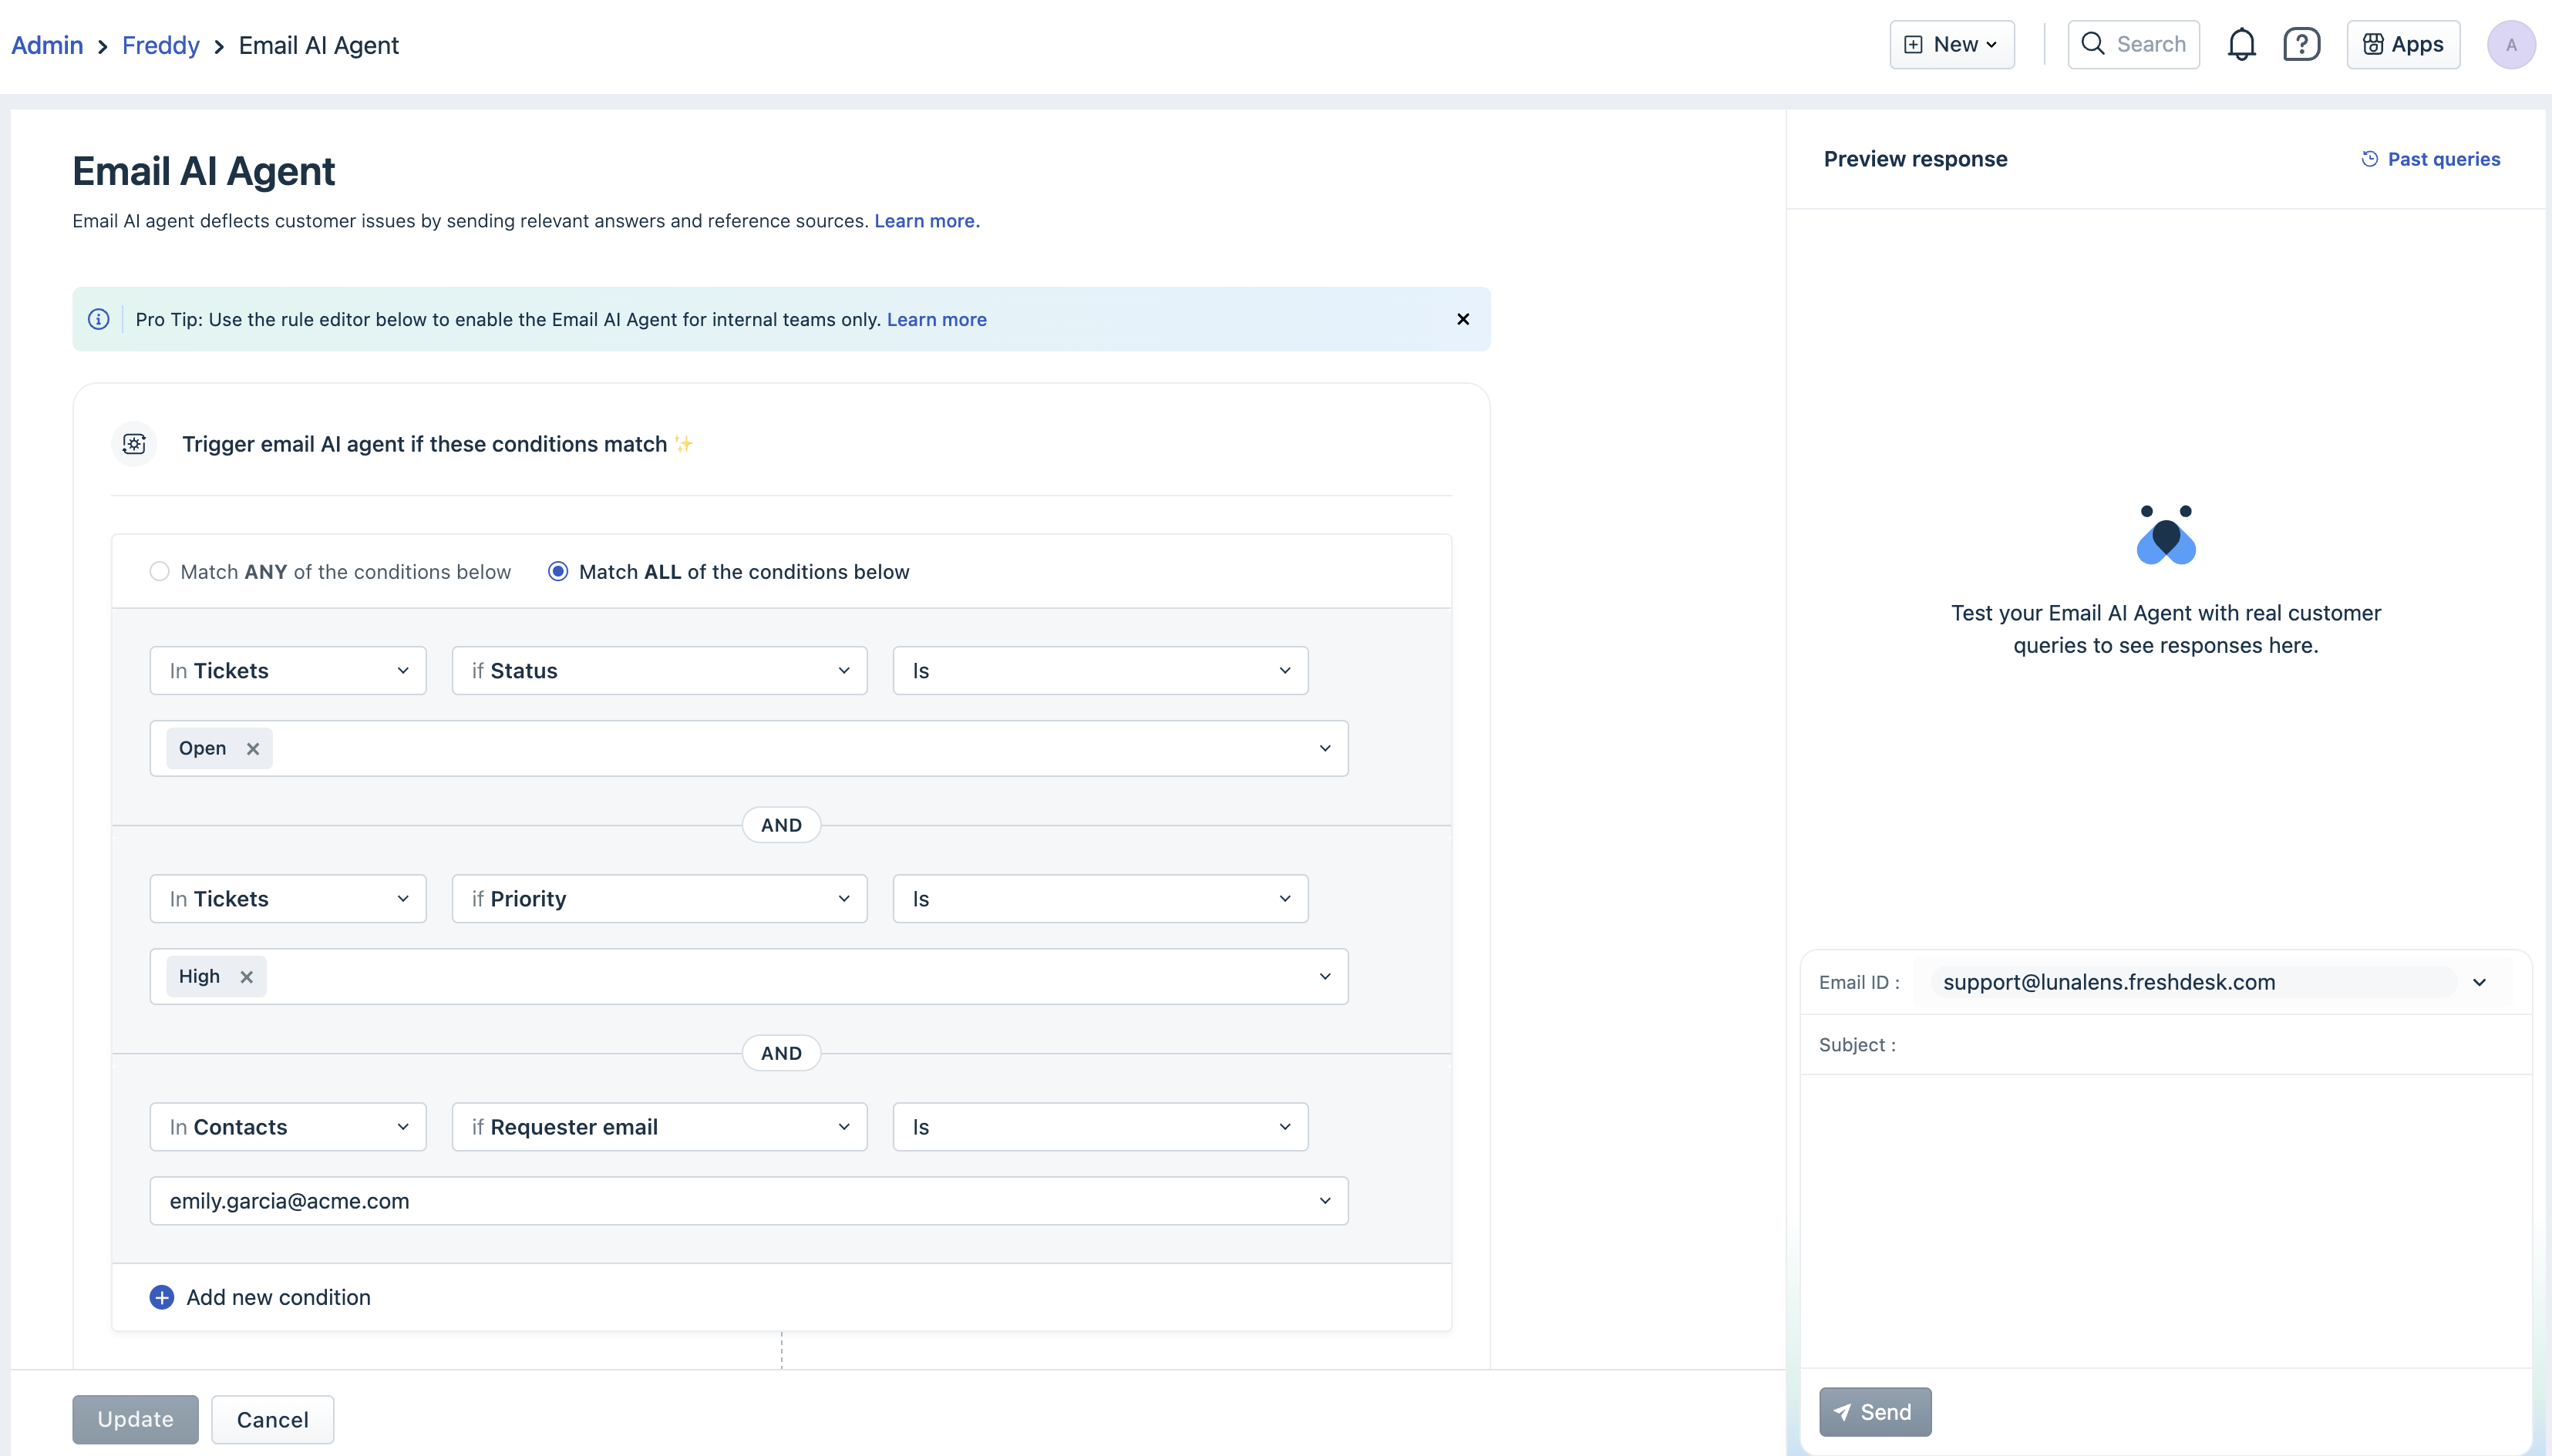The height and width of the screenshot is (1456, 2552).
Task: Open the Email ID address dropdown
Action: click(2478, 982)
